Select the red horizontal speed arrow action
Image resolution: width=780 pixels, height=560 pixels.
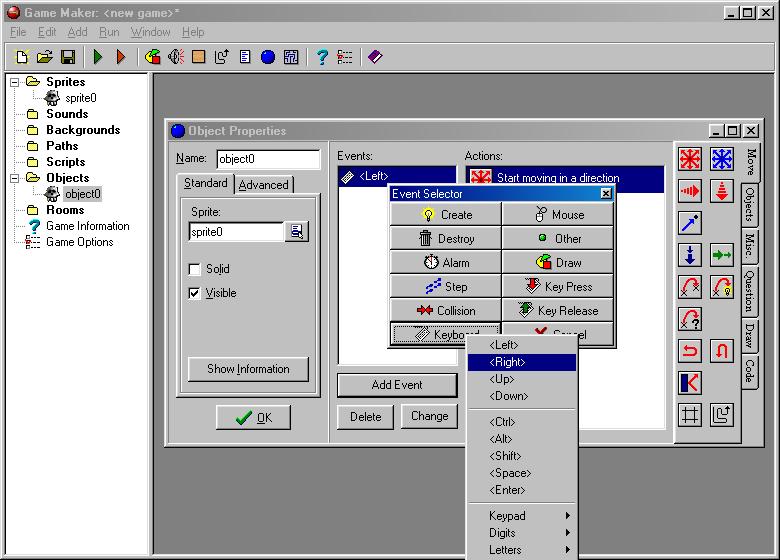coord(690,192)
